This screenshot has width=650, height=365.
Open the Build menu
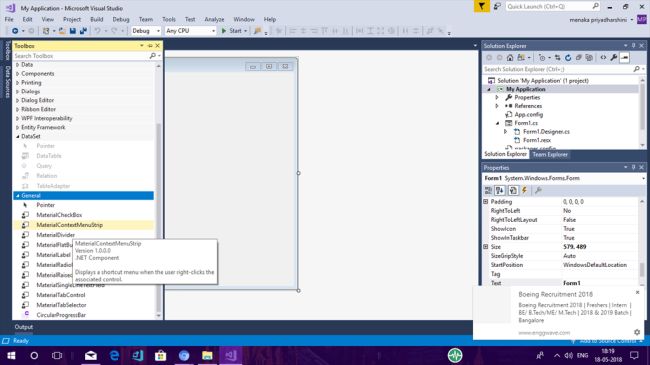(x=97, y=19)
